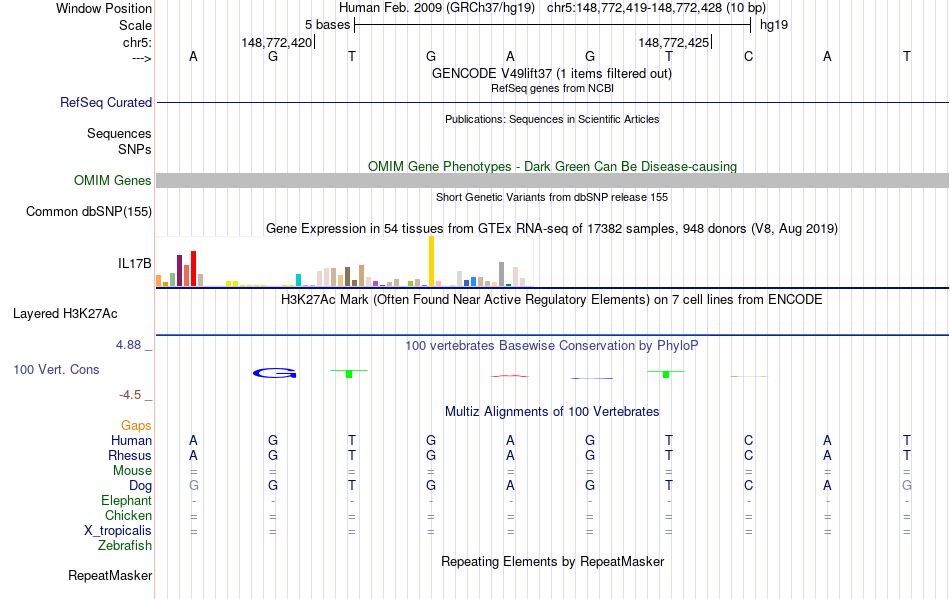This screenshot has height=599, width=950.
Task: Click the Gaps row label
Action: (136, 425)
